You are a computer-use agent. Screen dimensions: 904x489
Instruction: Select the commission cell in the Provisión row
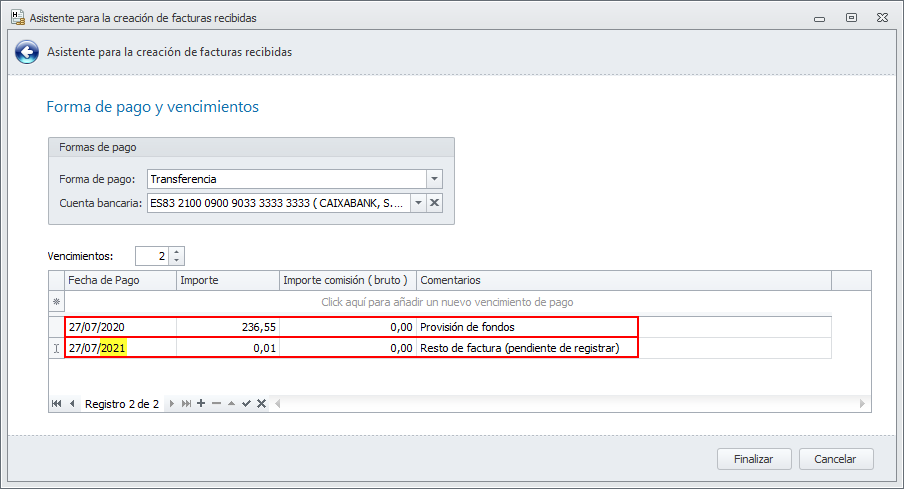click(x=348, y=327)
